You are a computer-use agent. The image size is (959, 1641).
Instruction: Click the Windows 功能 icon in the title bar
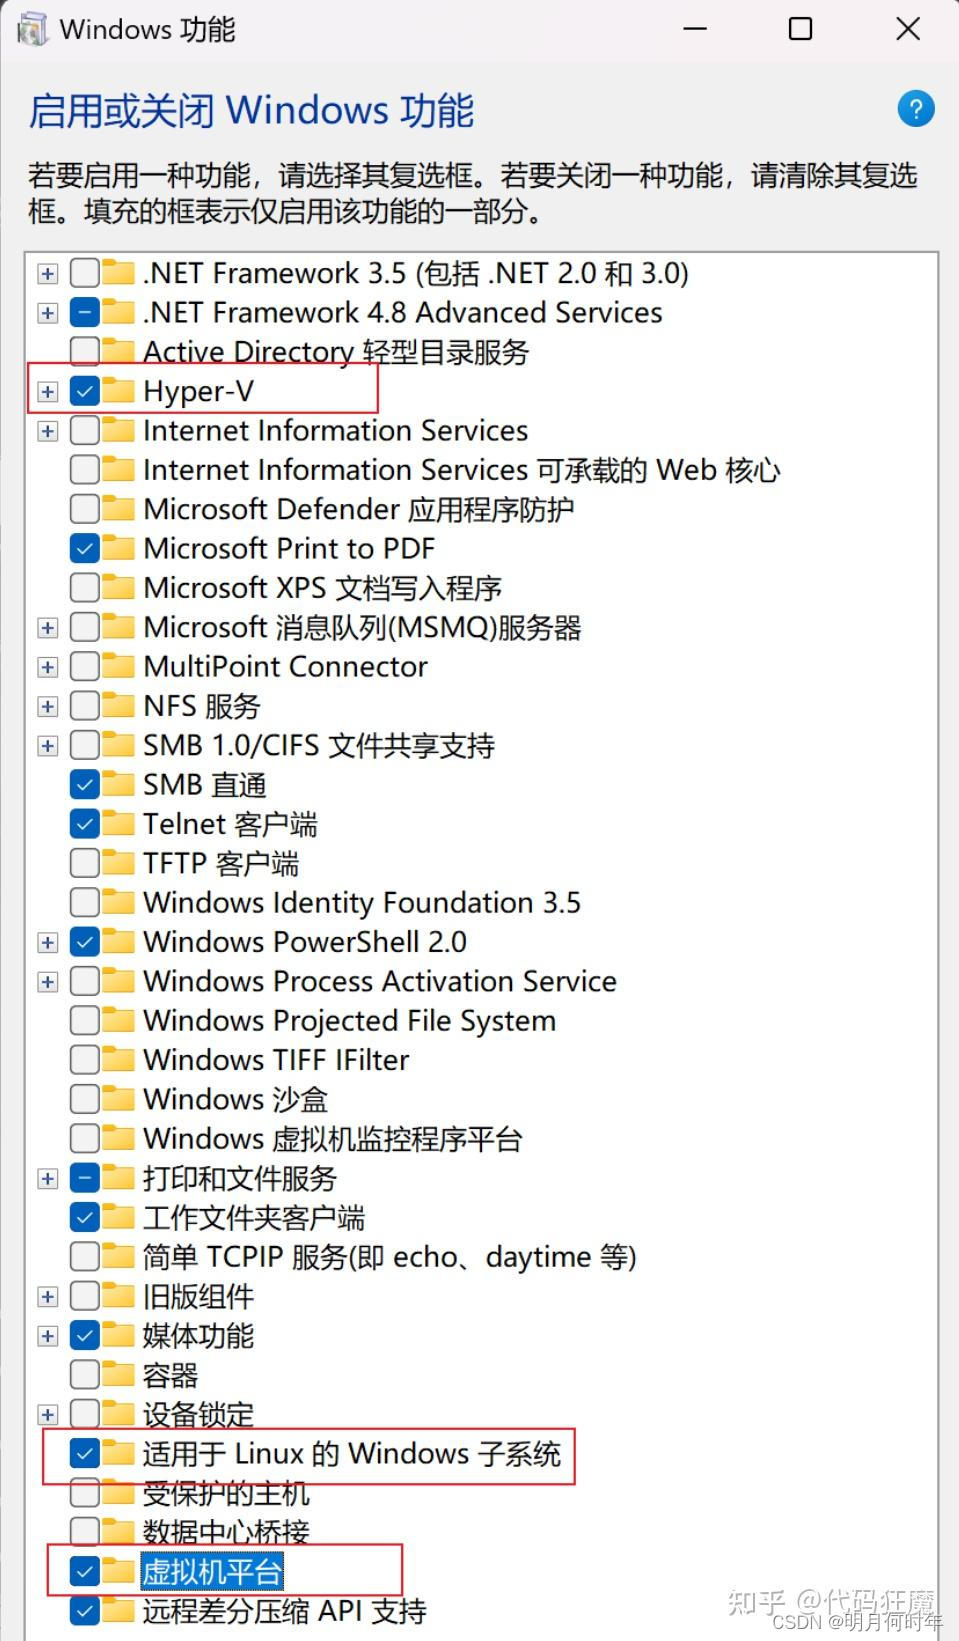pos(31,28)
